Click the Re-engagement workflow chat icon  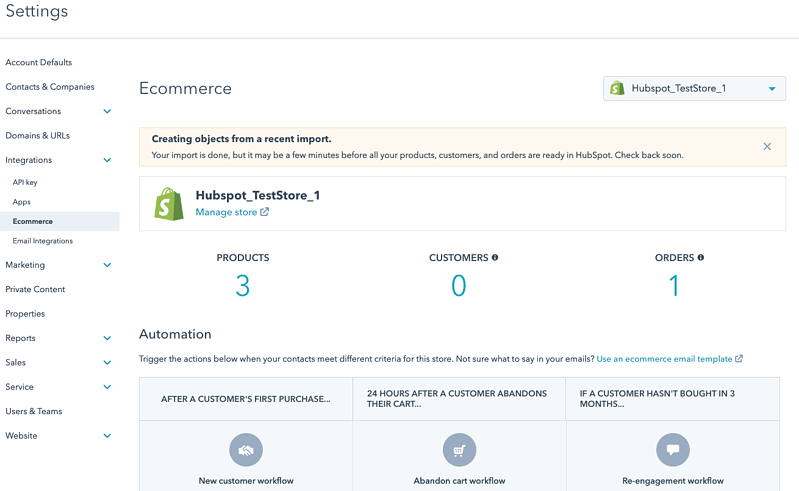point(672,450)
